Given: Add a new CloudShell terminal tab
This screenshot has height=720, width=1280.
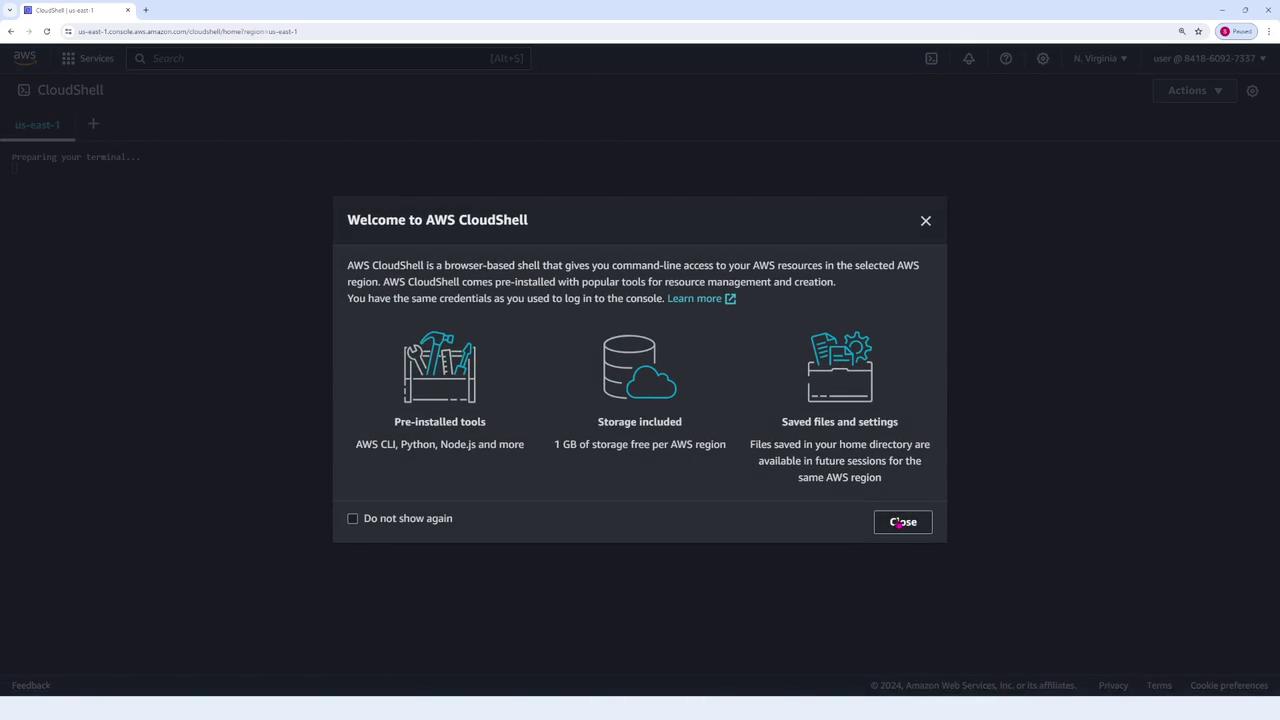Looking at the screenshot, I should pos(93,124).
